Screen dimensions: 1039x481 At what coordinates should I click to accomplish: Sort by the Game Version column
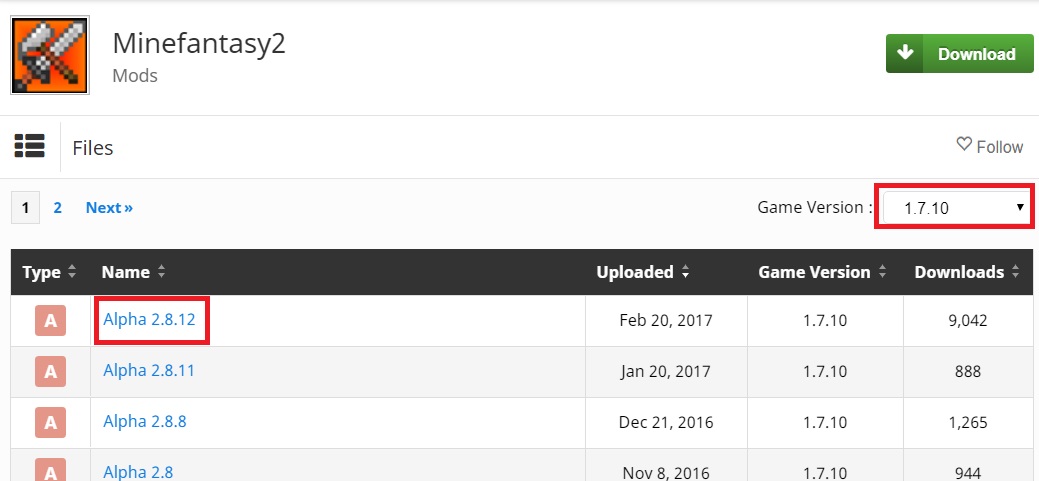tap(822, 272)
